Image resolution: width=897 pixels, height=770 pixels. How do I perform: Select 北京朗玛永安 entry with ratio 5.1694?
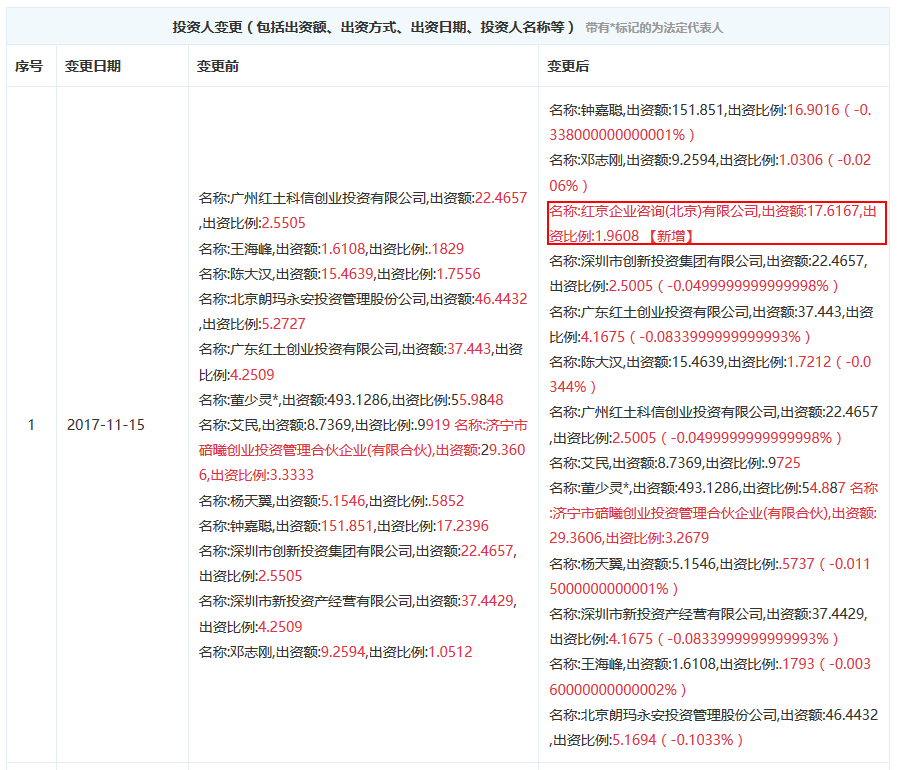(713, 727)
